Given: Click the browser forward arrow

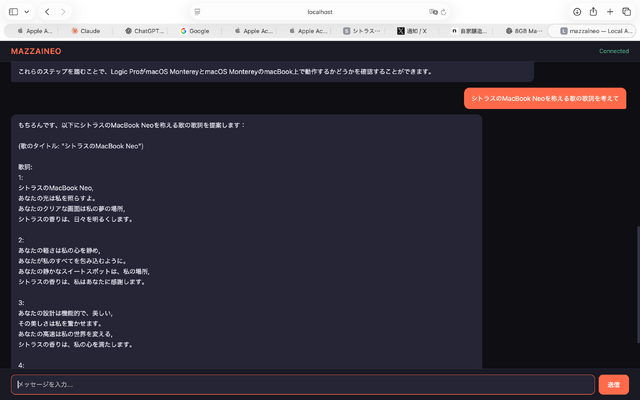Looking at the screenshot, I should click(64, 11).
